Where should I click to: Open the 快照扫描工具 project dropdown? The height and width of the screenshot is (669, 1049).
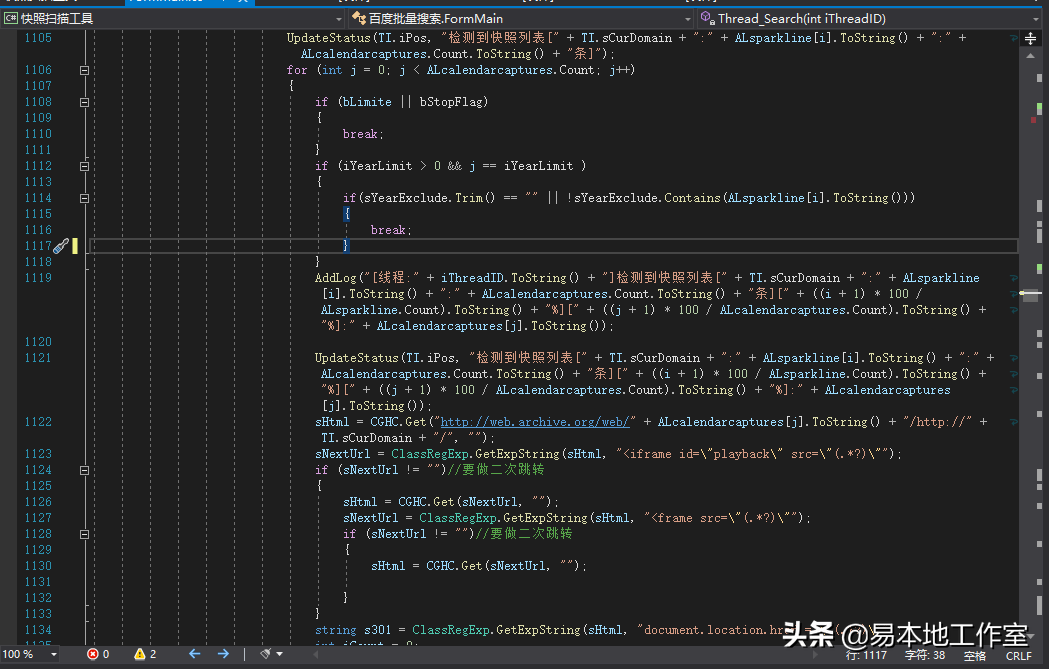(x=174, y=18)
